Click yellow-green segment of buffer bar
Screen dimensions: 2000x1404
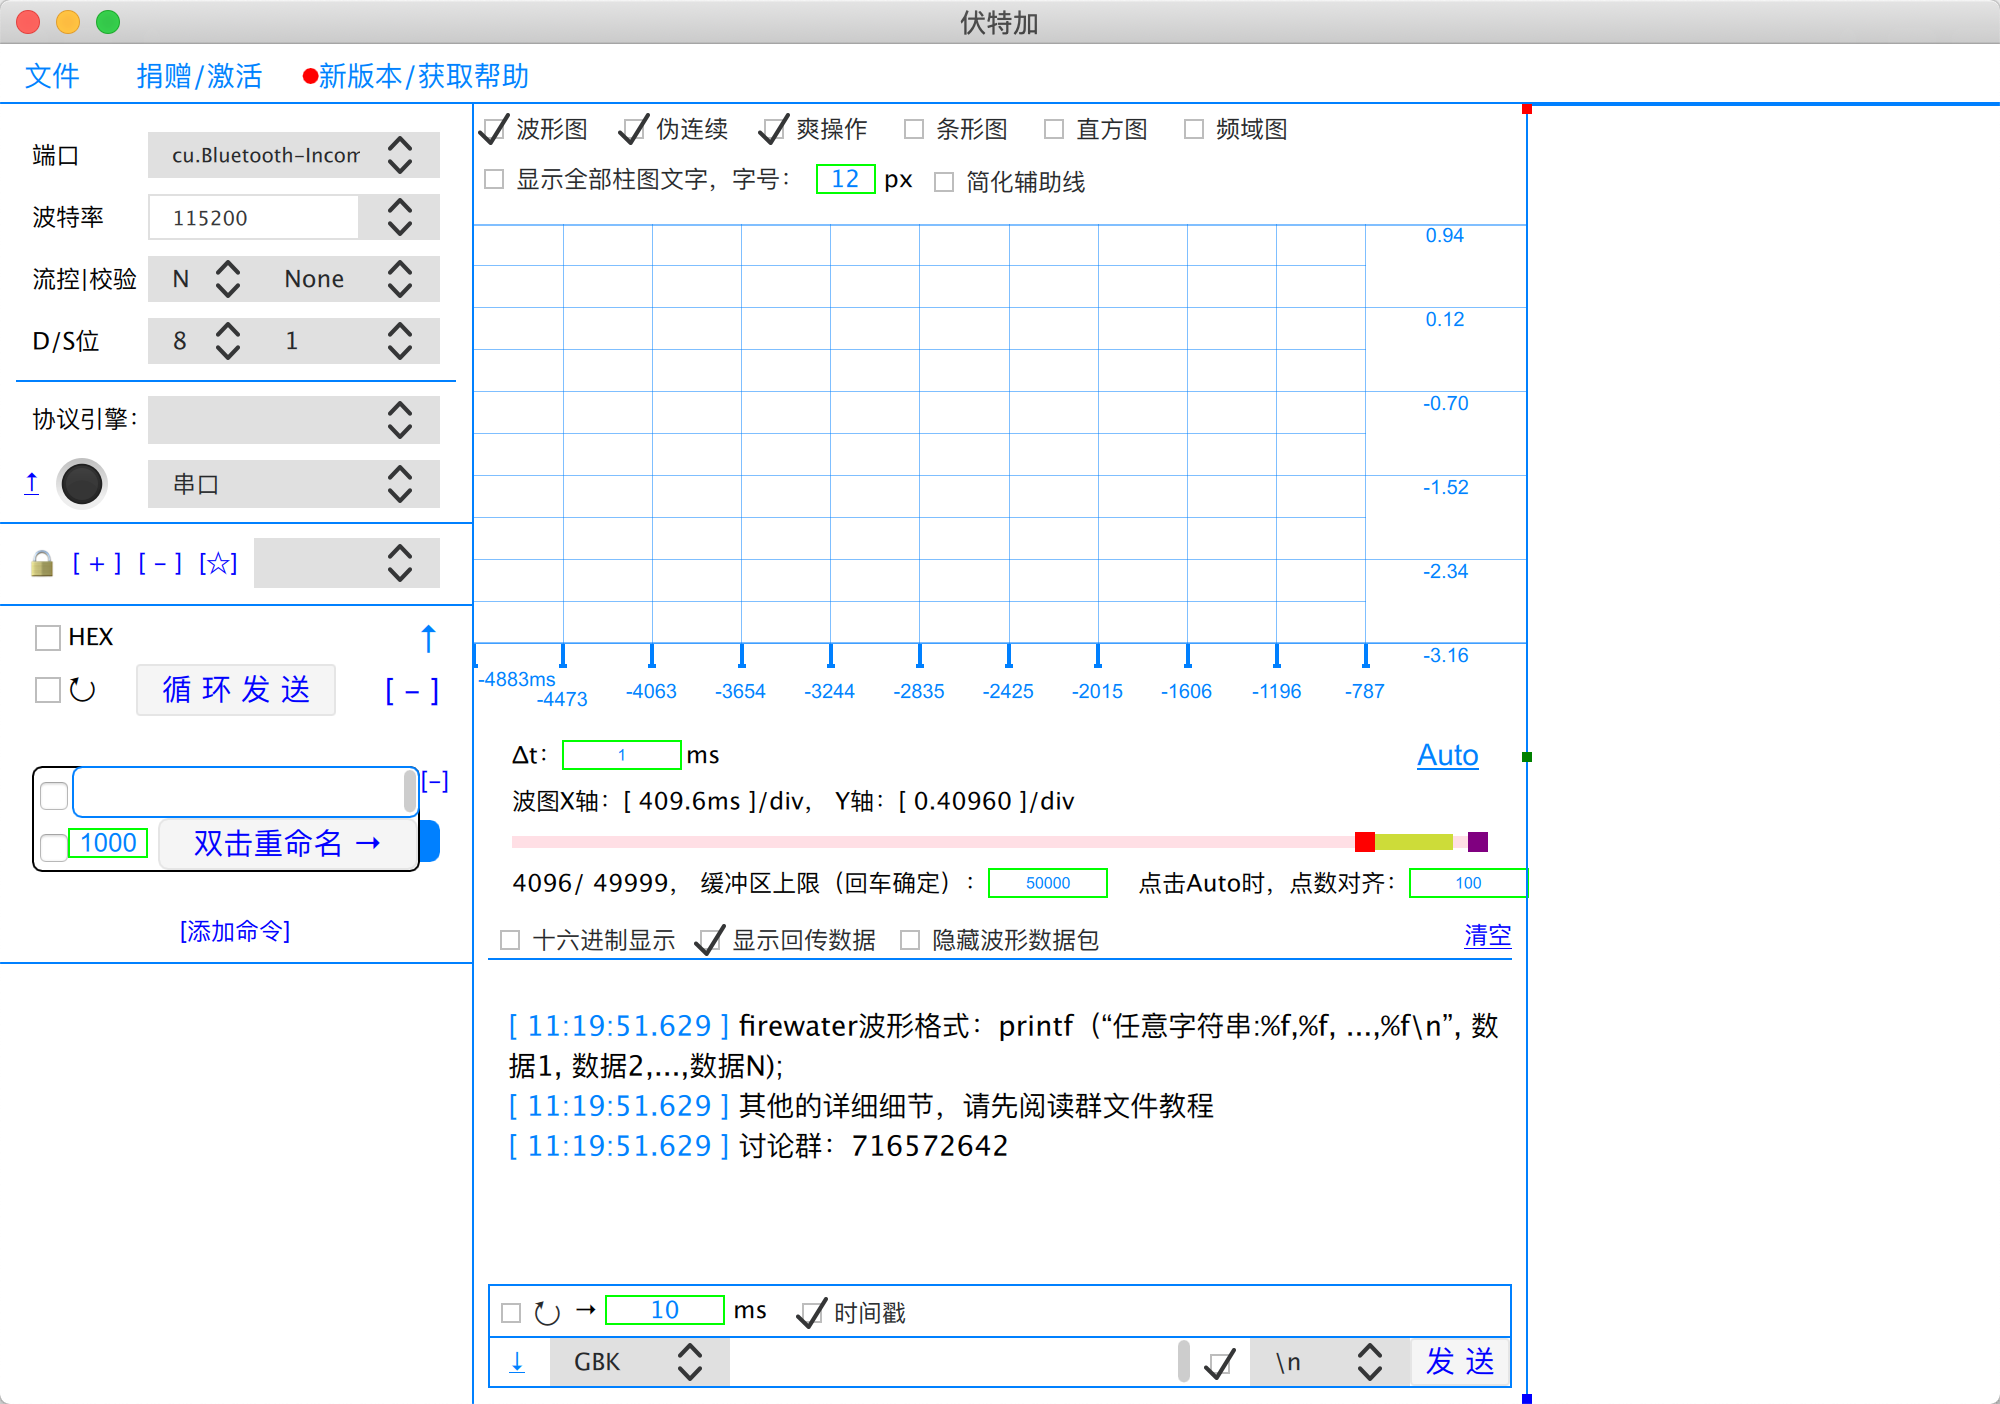coord(1414,842)
